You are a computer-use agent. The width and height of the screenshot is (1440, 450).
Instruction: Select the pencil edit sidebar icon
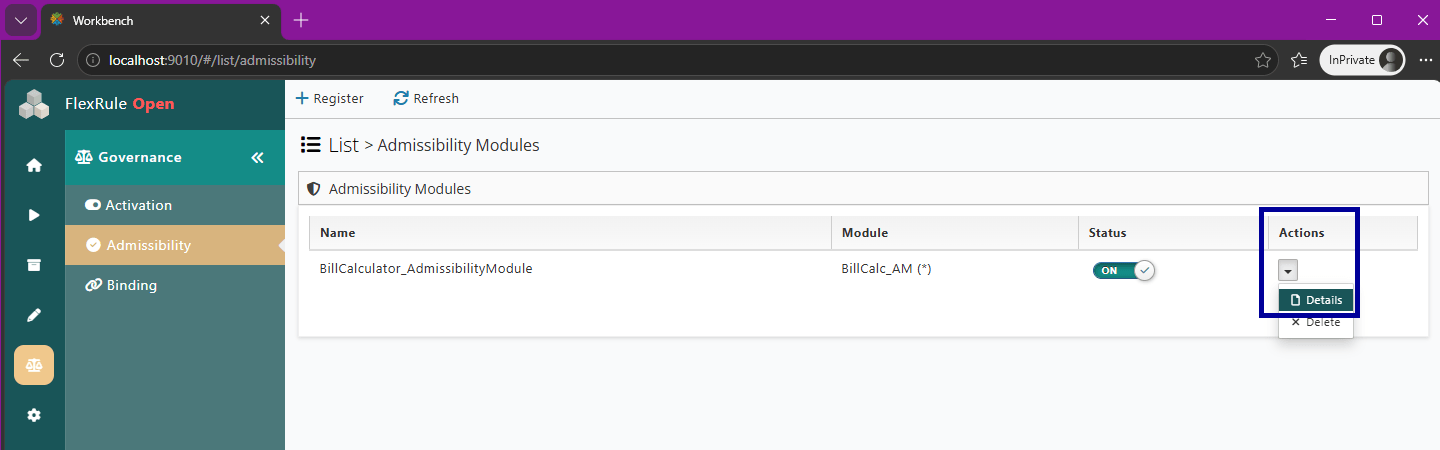click(34, 315)
